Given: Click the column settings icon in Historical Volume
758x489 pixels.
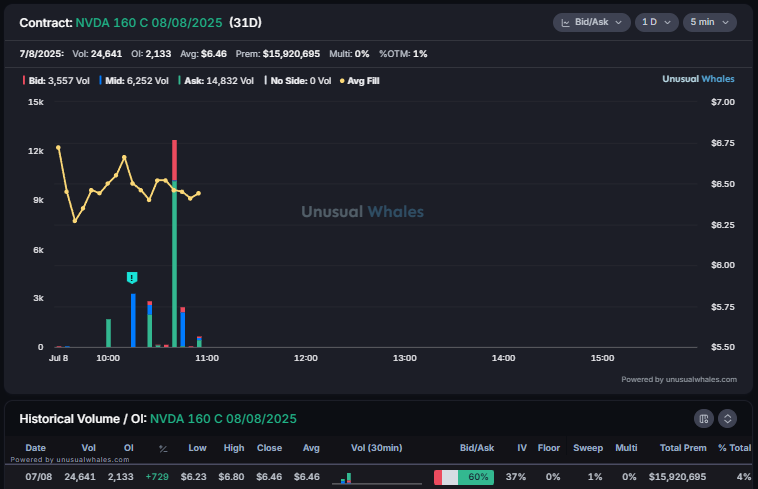Looking at the screenshot, I should click(704, 418).
